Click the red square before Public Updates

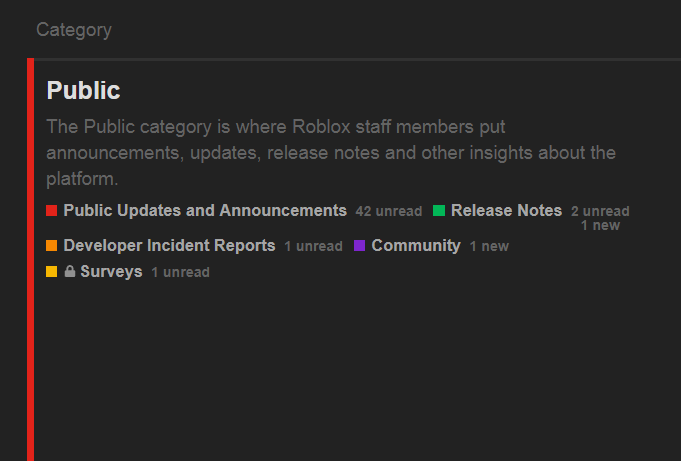[52, 211]
